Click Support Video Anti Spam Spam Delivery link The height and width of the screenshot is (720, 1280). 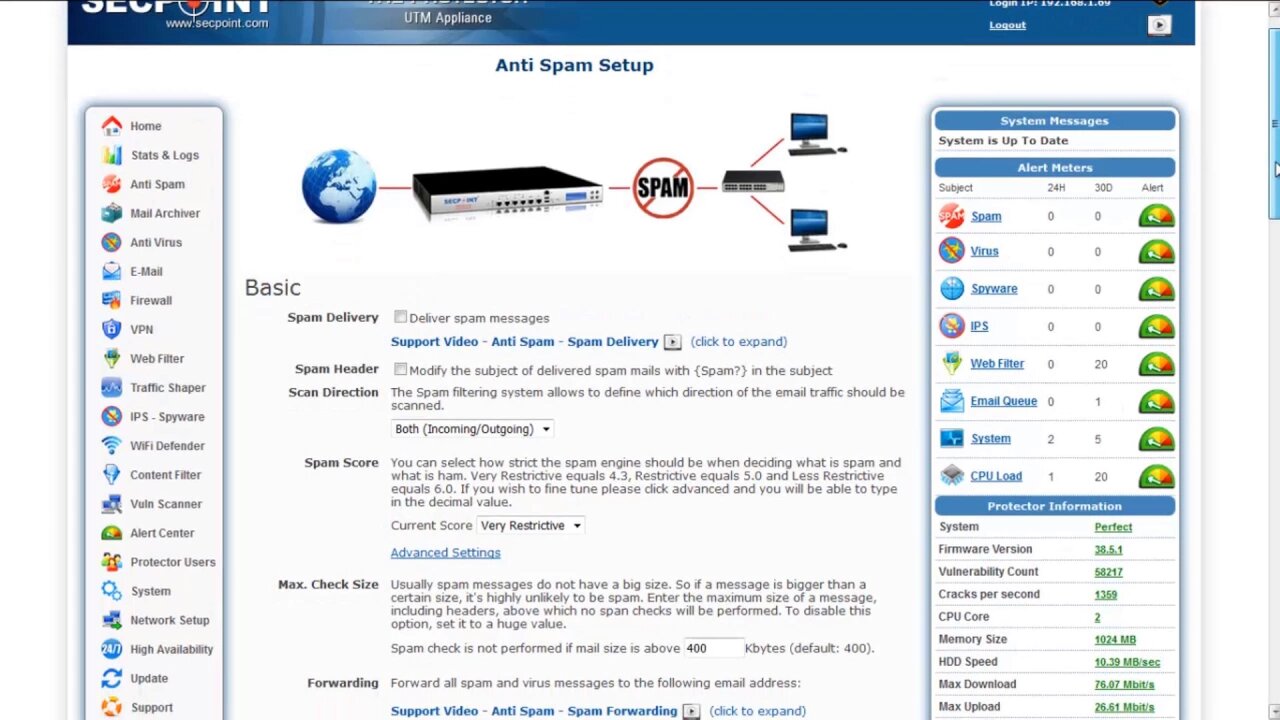(x=524, y=342)
